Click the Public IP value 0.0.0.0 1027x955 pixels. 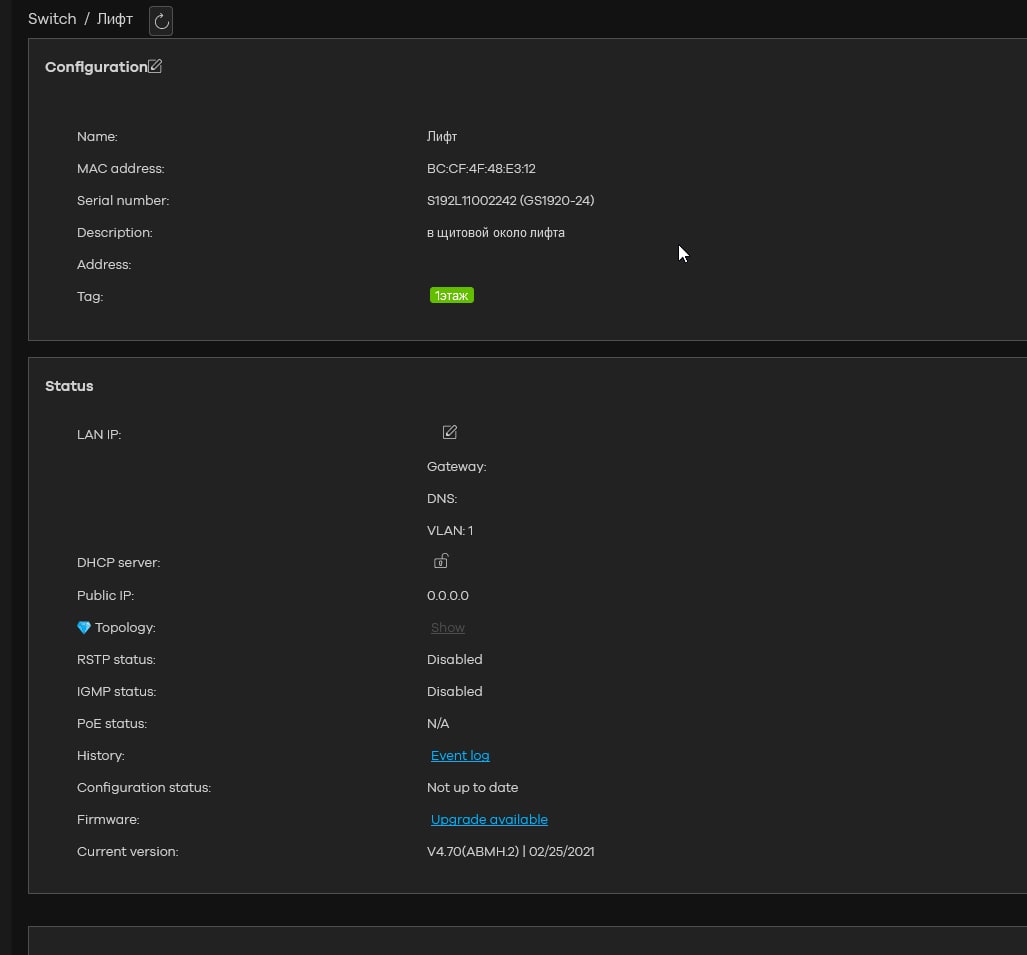(x=447, y=596)
